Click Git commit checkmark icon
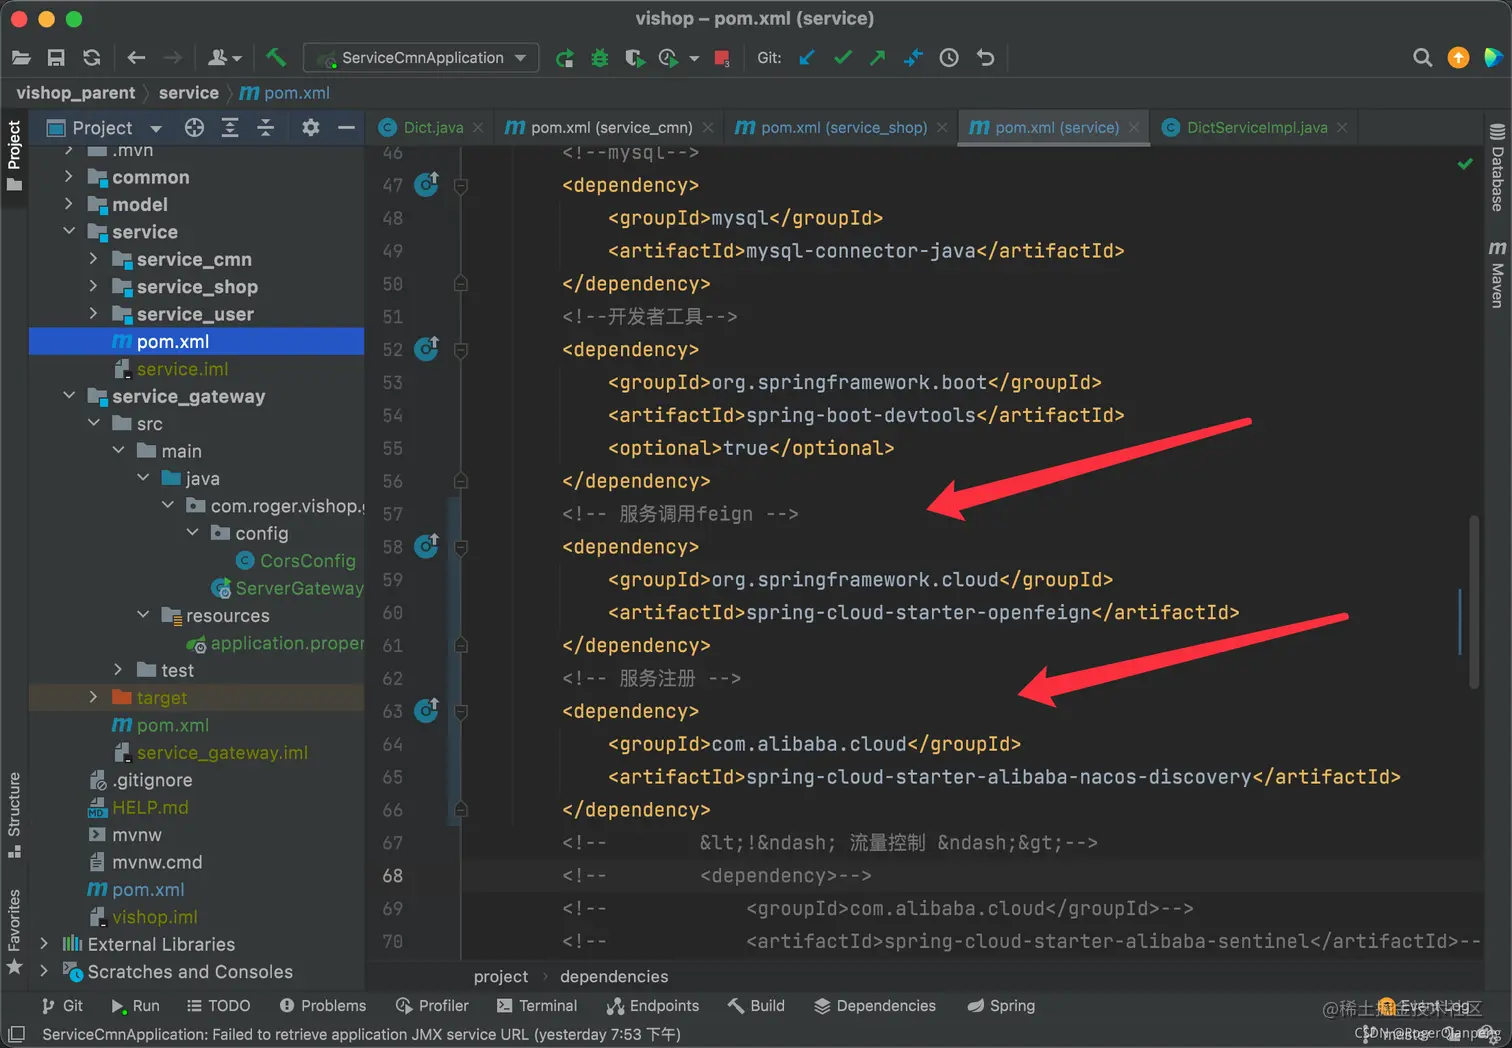Screen dimensions: 1512x1048 pyautogui.click(x=843, y=58)
